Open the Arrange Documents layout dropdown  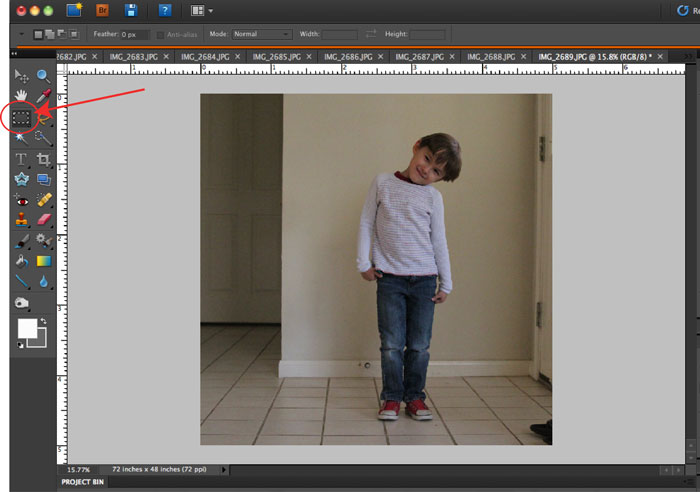pos(201,10)
